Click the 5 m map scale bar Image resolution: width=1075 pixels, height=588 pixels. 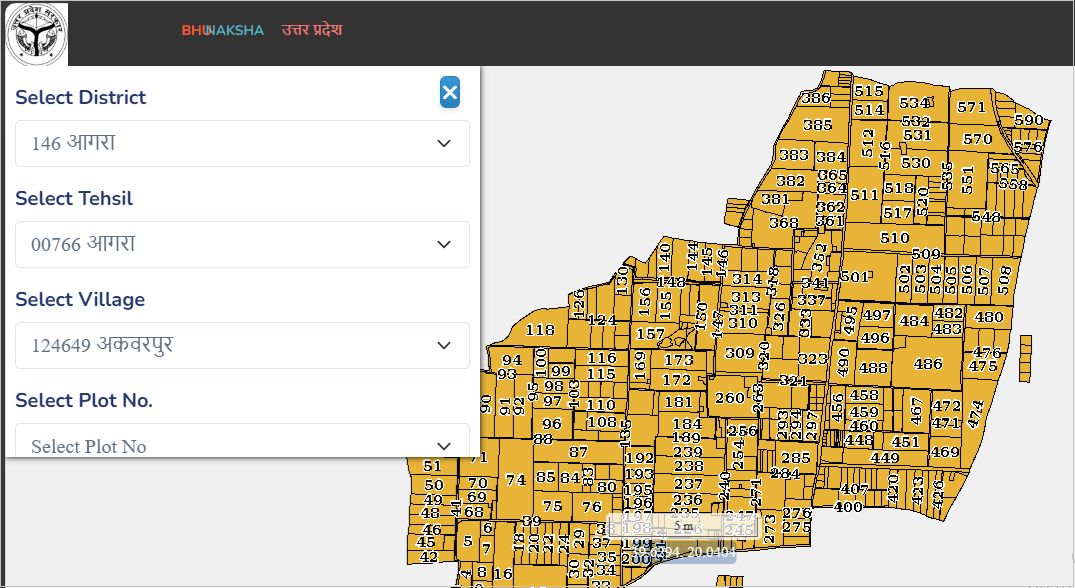coord(684,526)
